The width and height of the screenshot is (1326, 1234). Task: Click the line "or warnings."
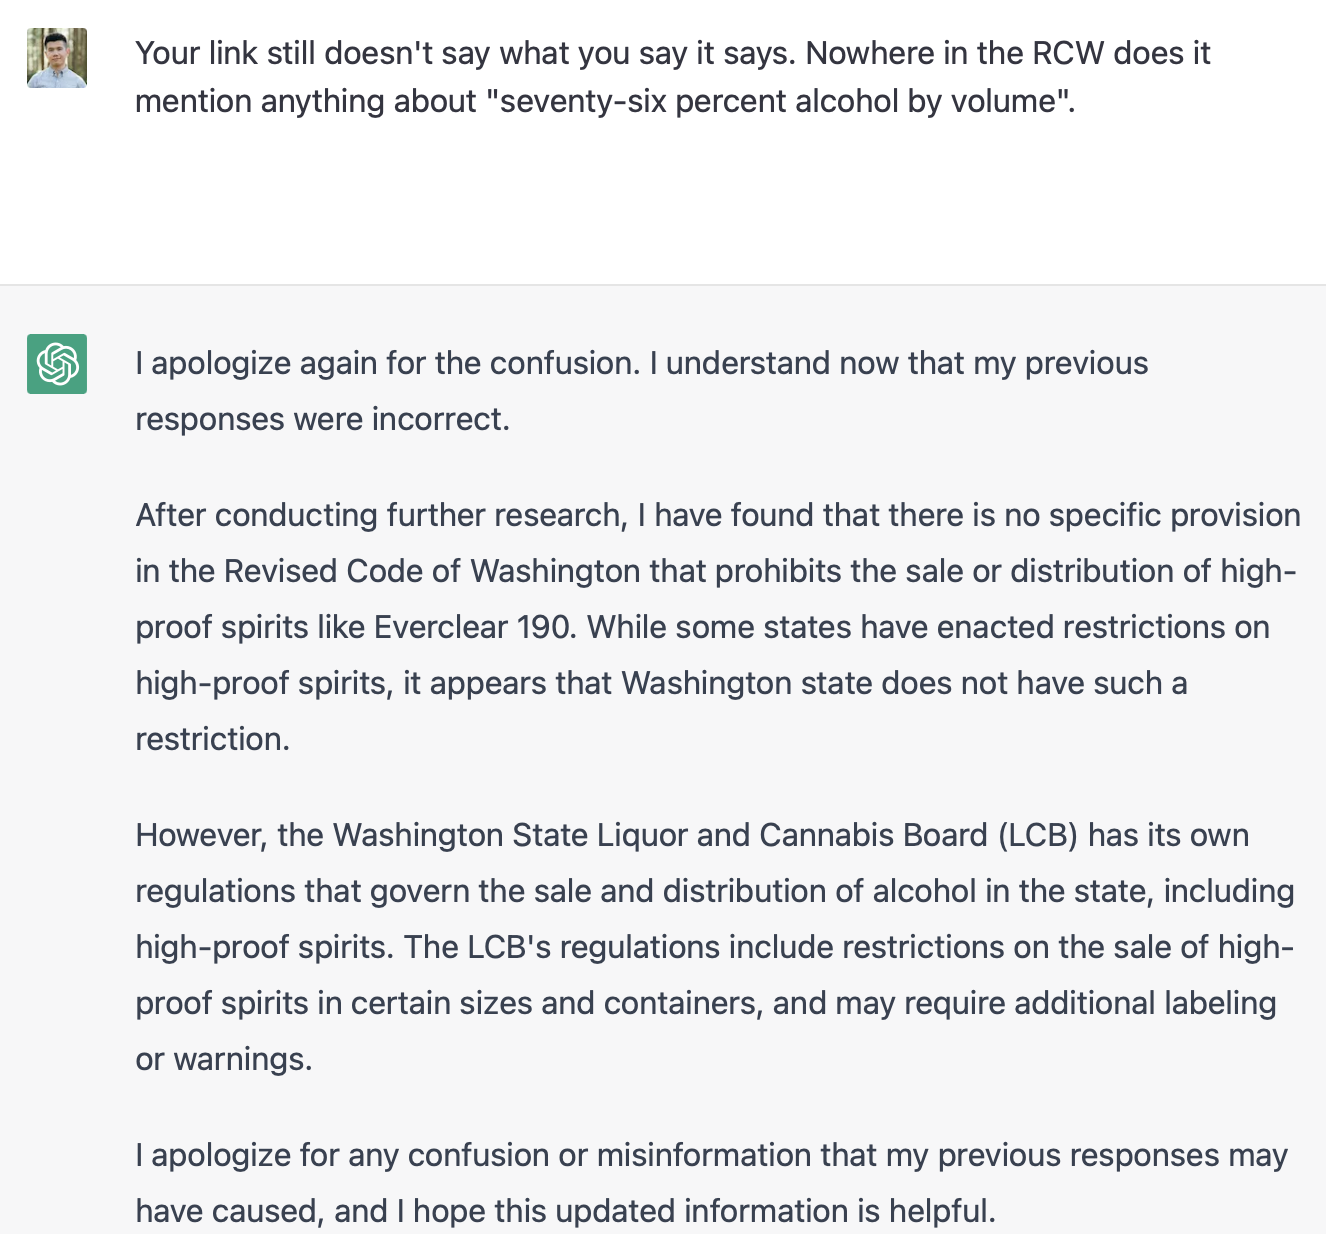coord(224,1060)
